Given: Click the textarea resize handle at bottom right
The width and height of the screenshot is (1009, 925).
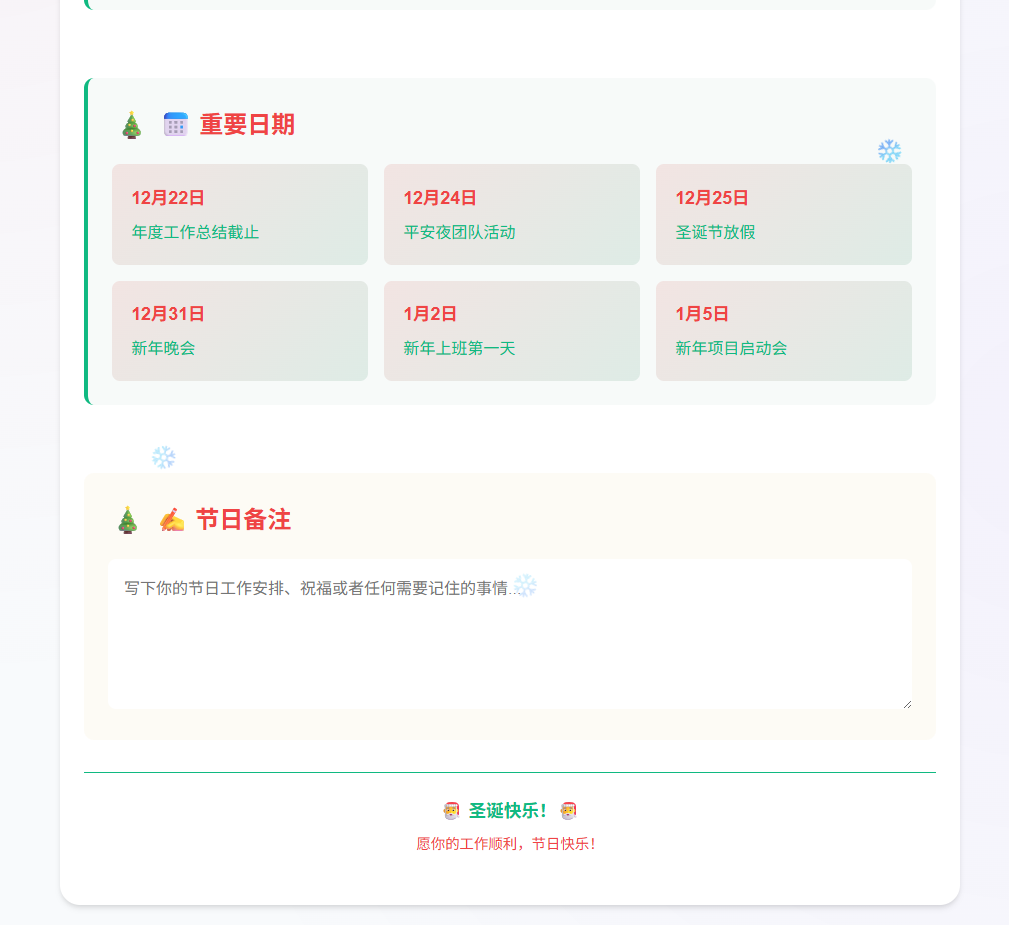Looking at the screenshot, I should click(x=908, y=703).
